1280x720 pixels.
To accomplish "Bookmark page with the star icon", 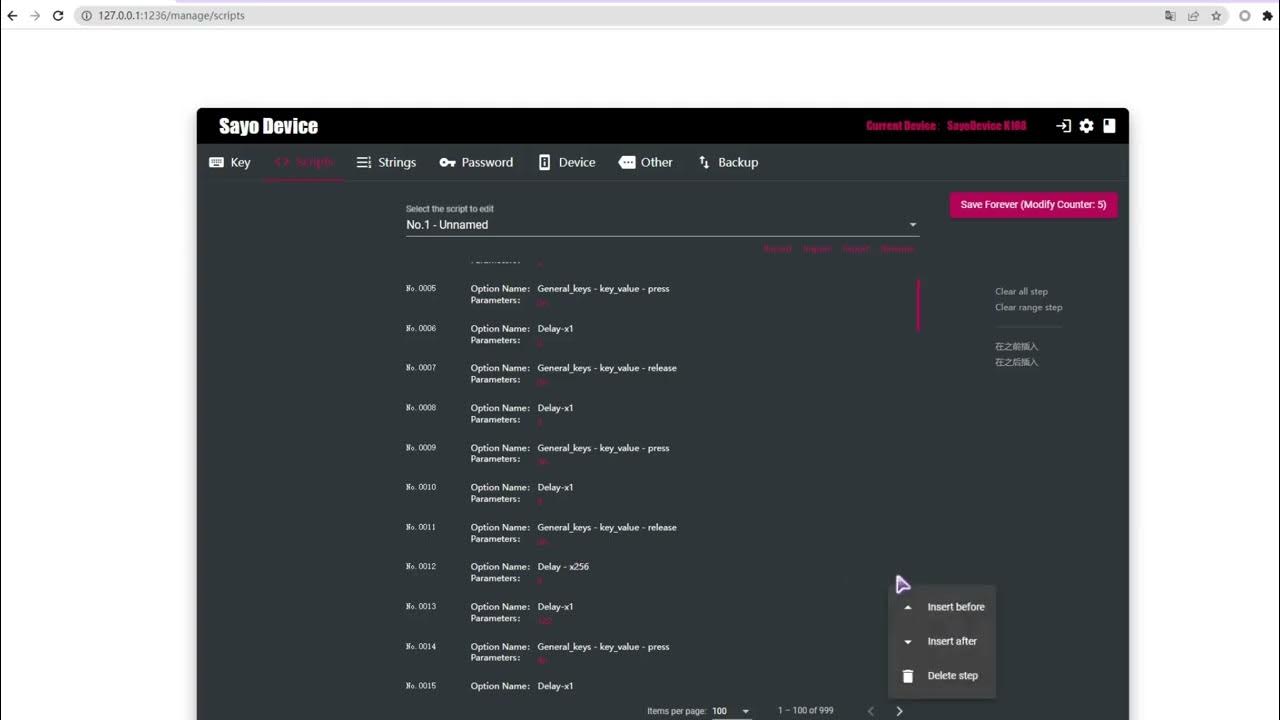I will (x=1216, y=16).
